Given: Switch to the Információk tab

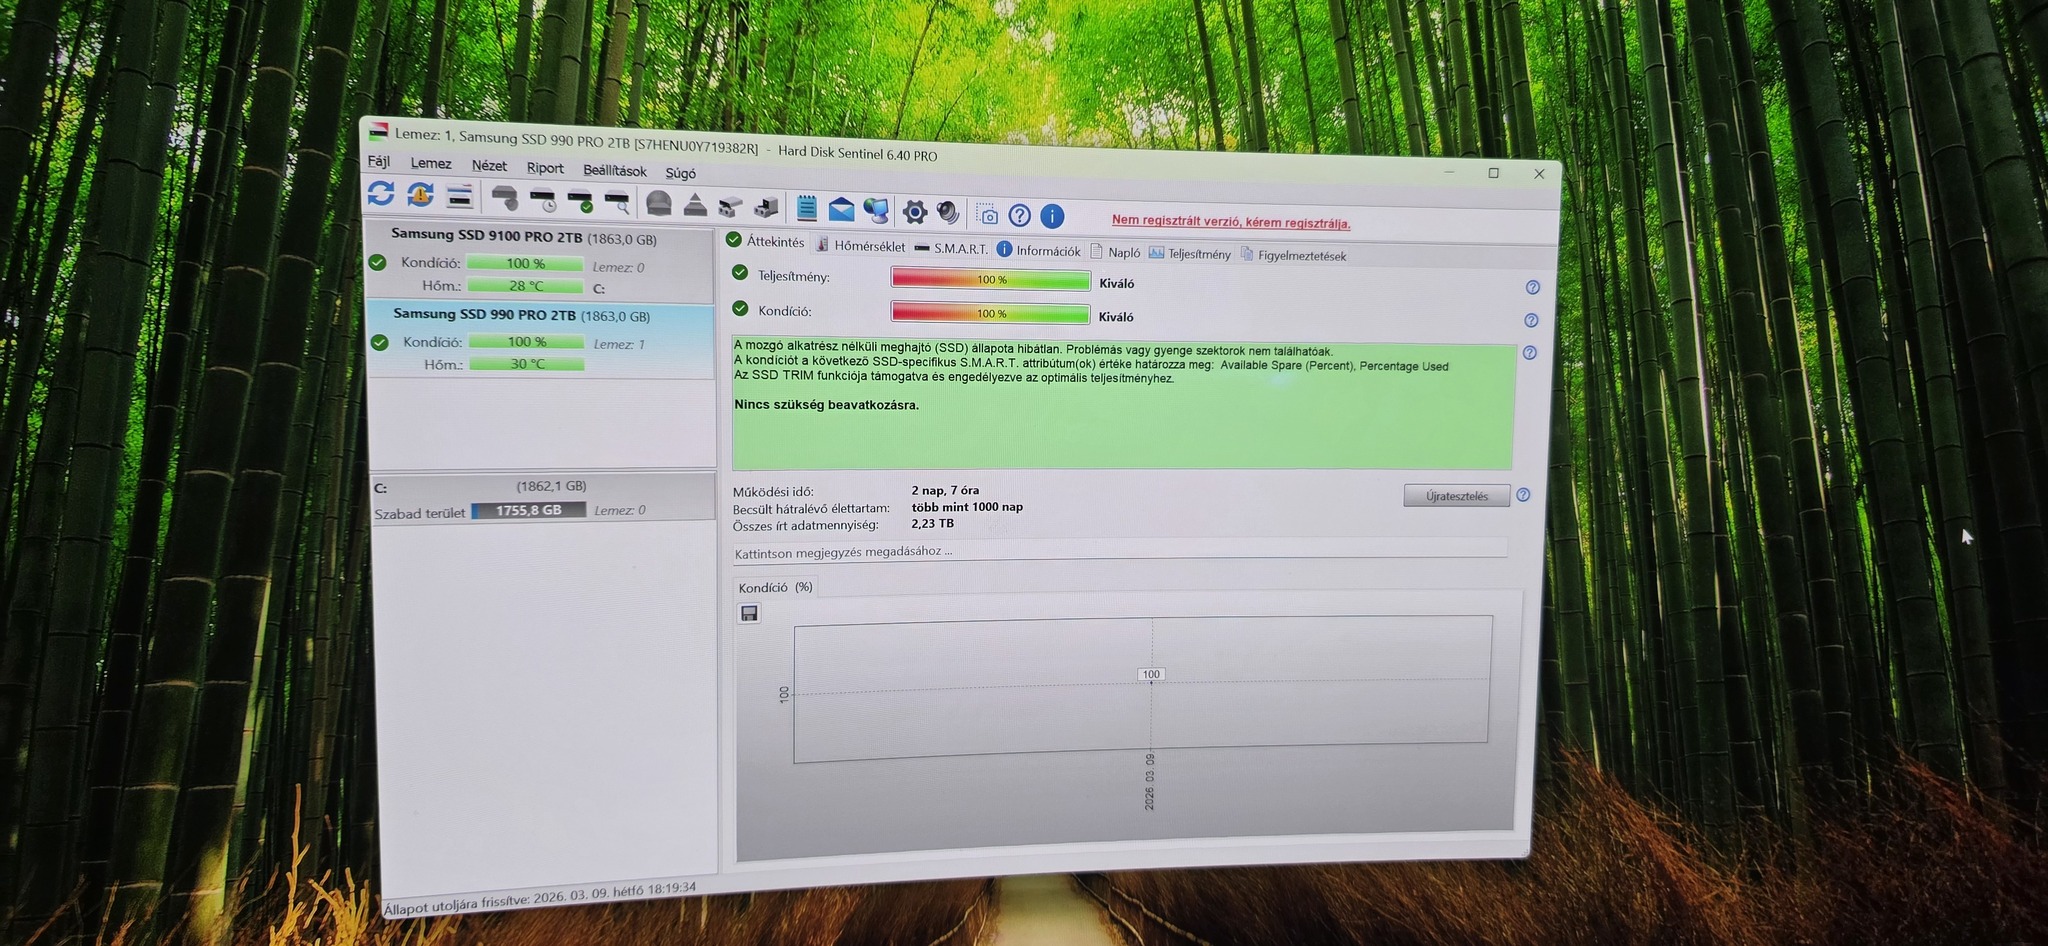Looking at the screenshot, I should pos(1039,250).
